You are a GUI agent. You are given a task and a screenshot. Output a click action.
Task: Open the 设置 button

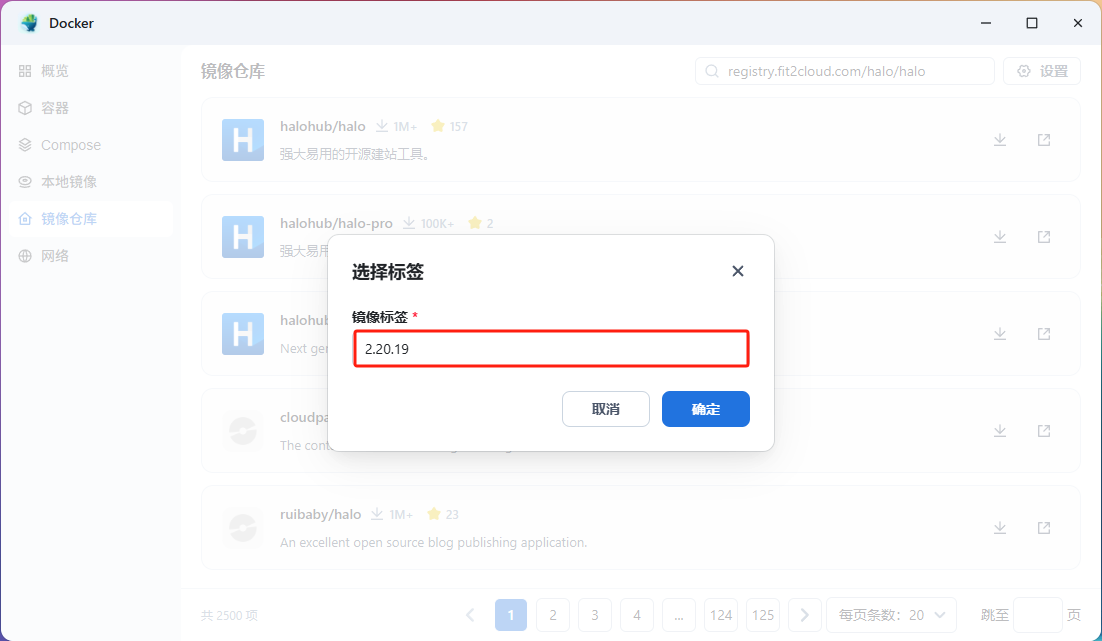[x=1042, y=71]
